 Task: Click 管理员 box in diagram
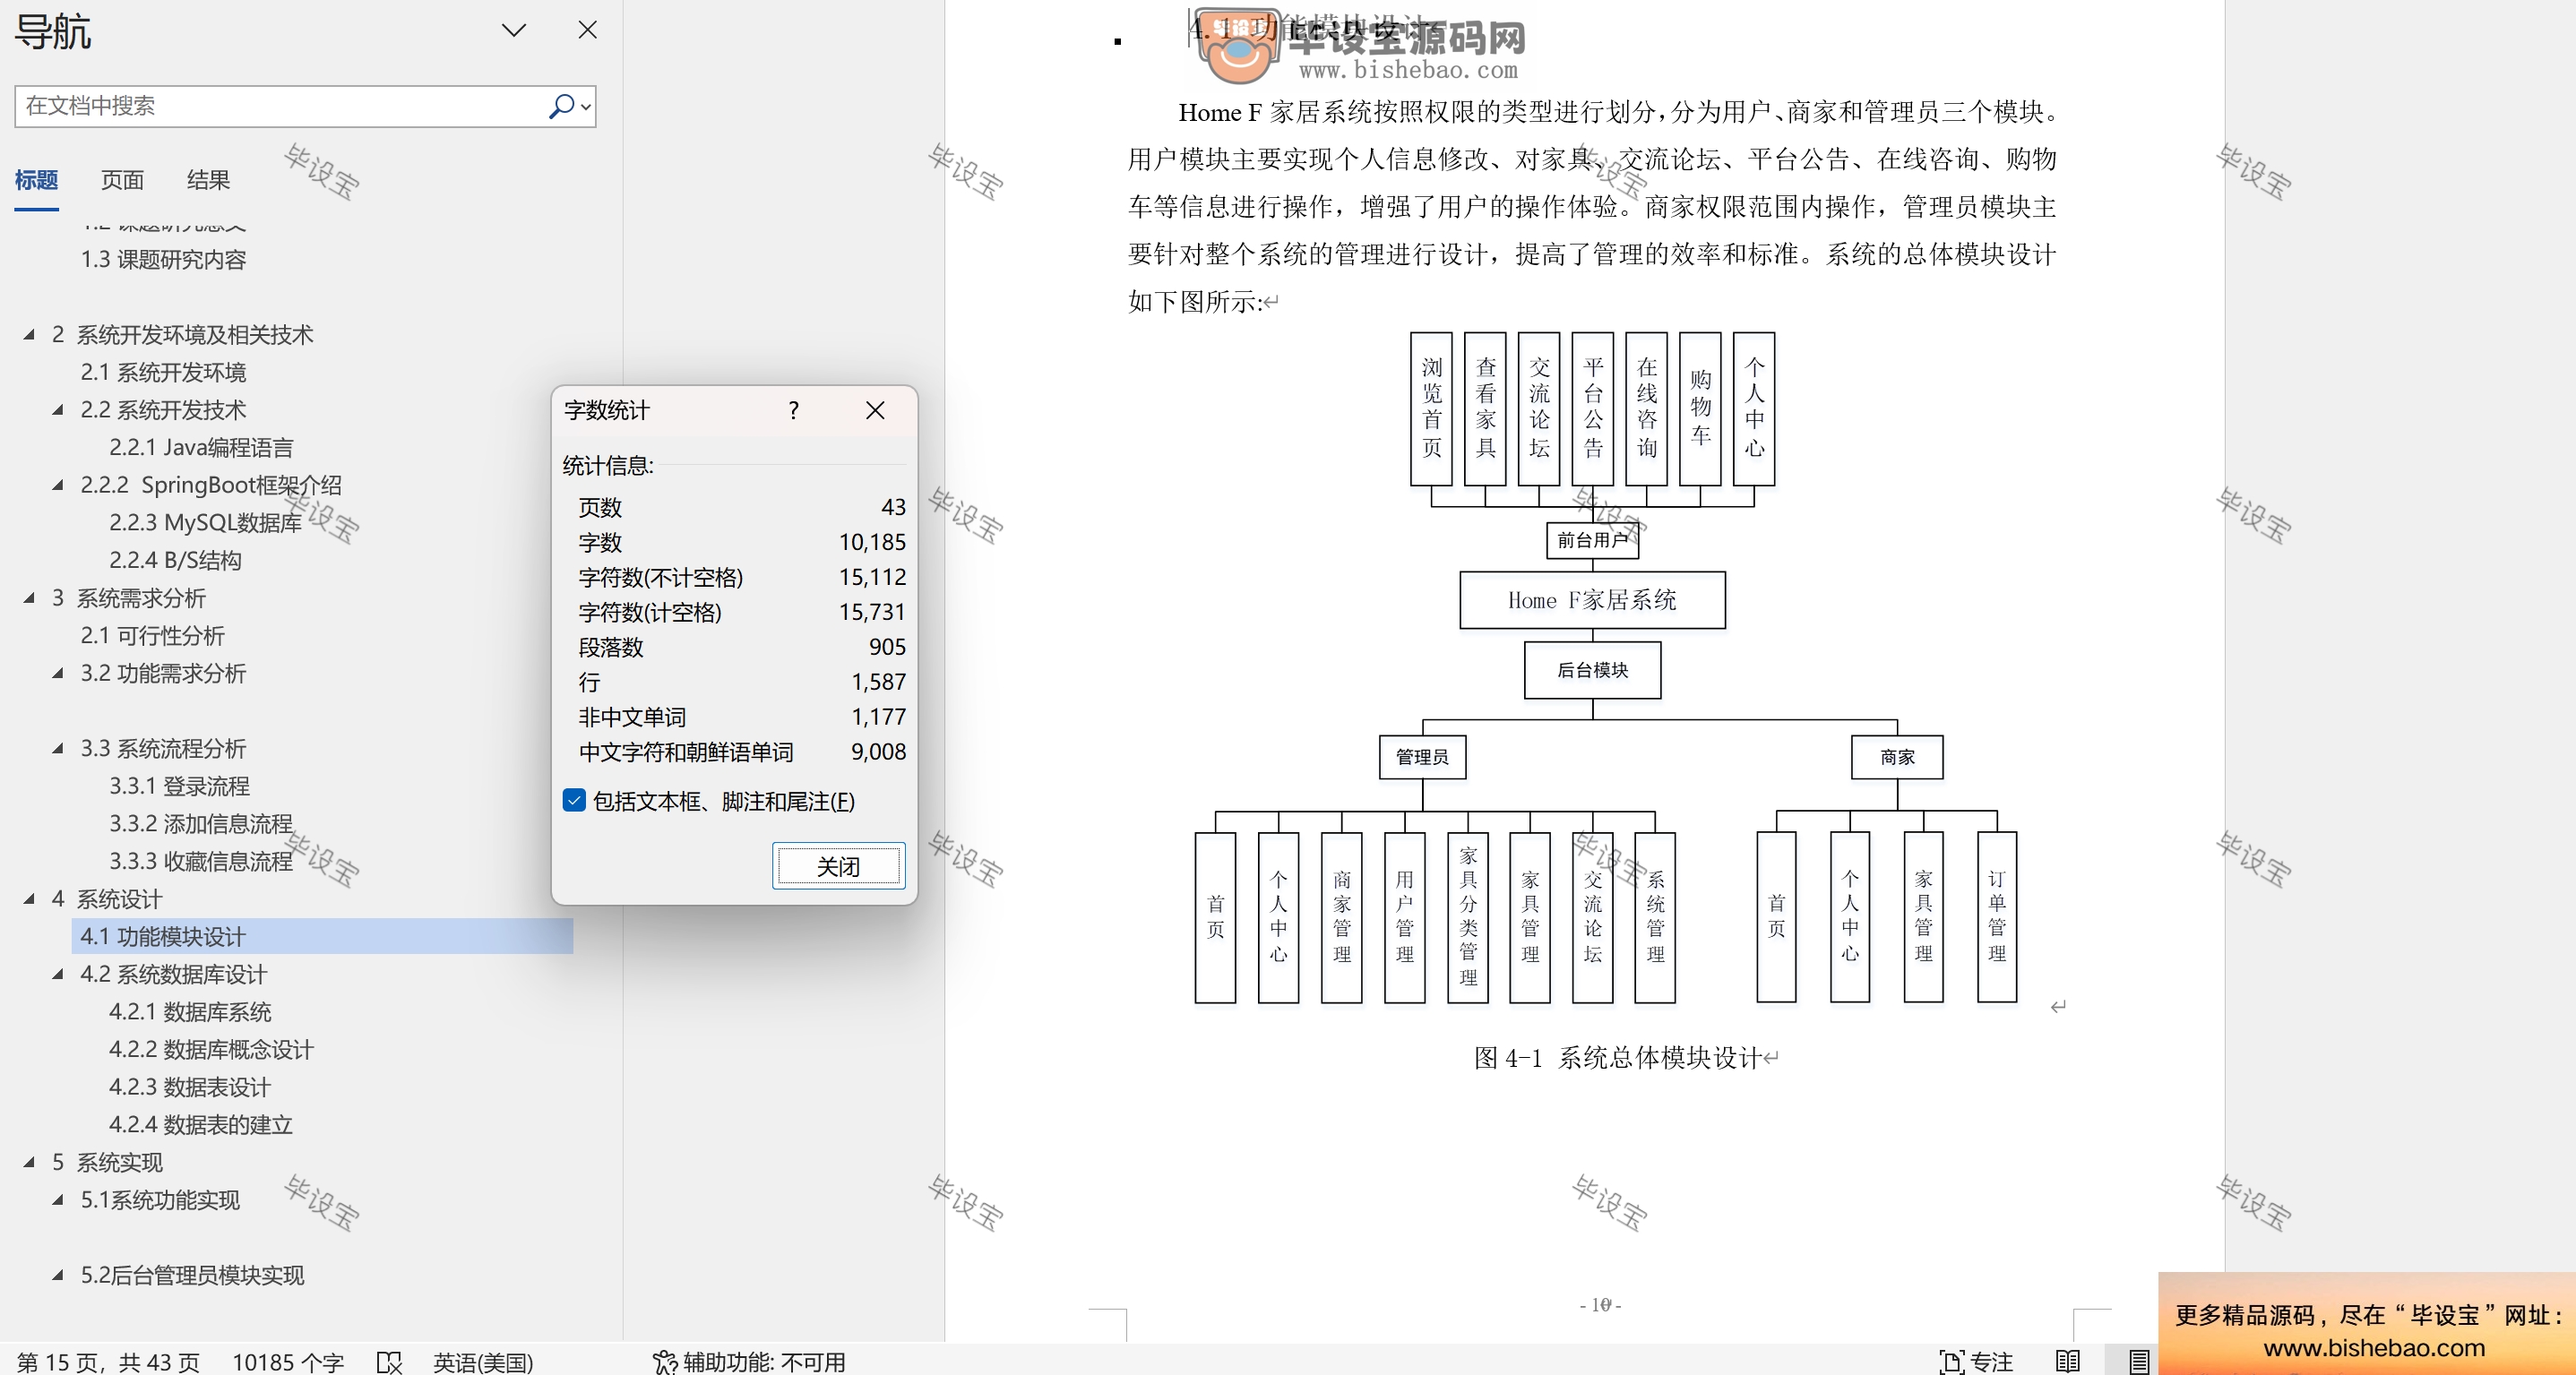click(x=1422, y=757)
